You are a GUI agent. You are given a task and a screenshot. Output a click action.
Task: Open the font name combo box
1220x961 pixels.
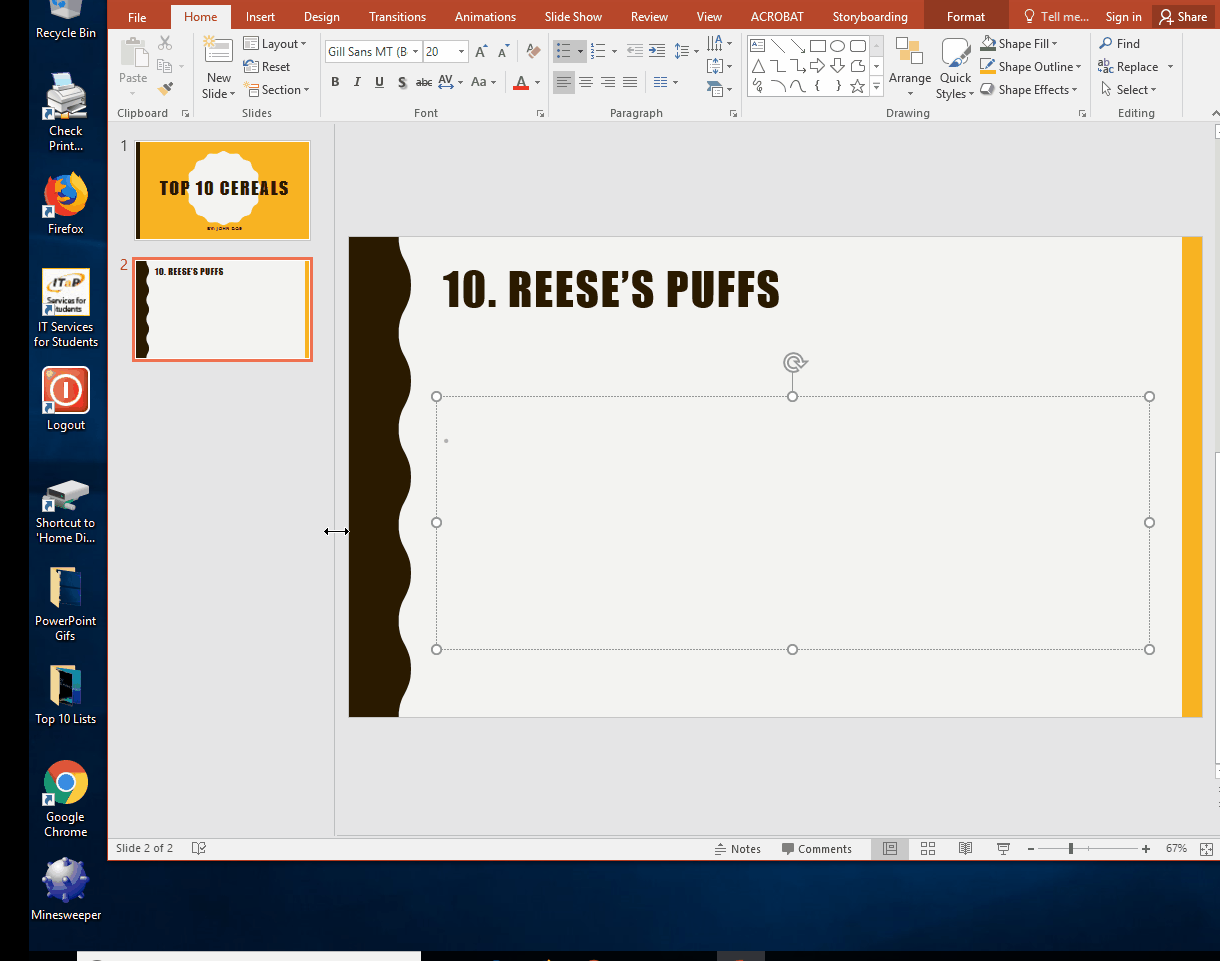(x=372, y=51)
